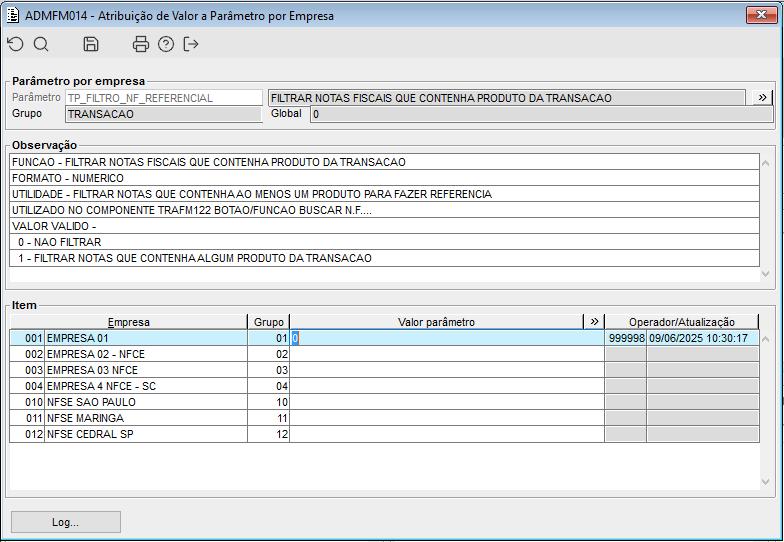784x542 pixels.
Task: Click Valor parâmetro cell for EMPRESA 4 NFCE - SC
Action: tap(447, 386)
